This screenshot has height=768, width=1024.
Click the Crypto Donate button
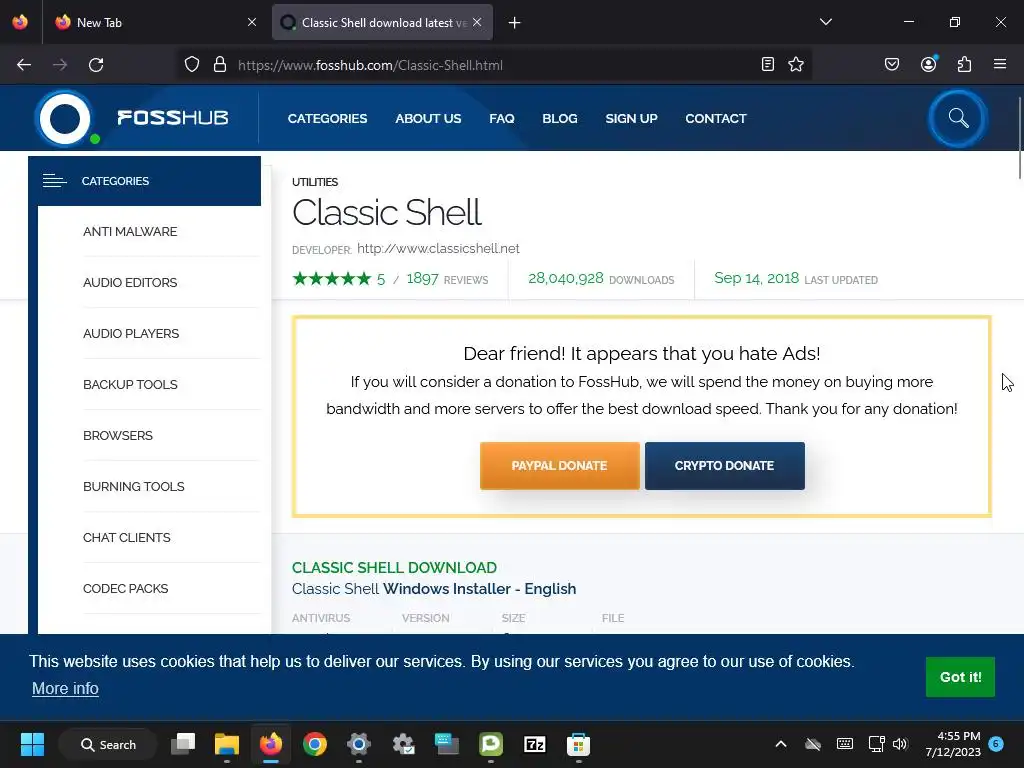pyautogui.click(x=724, y=466)
